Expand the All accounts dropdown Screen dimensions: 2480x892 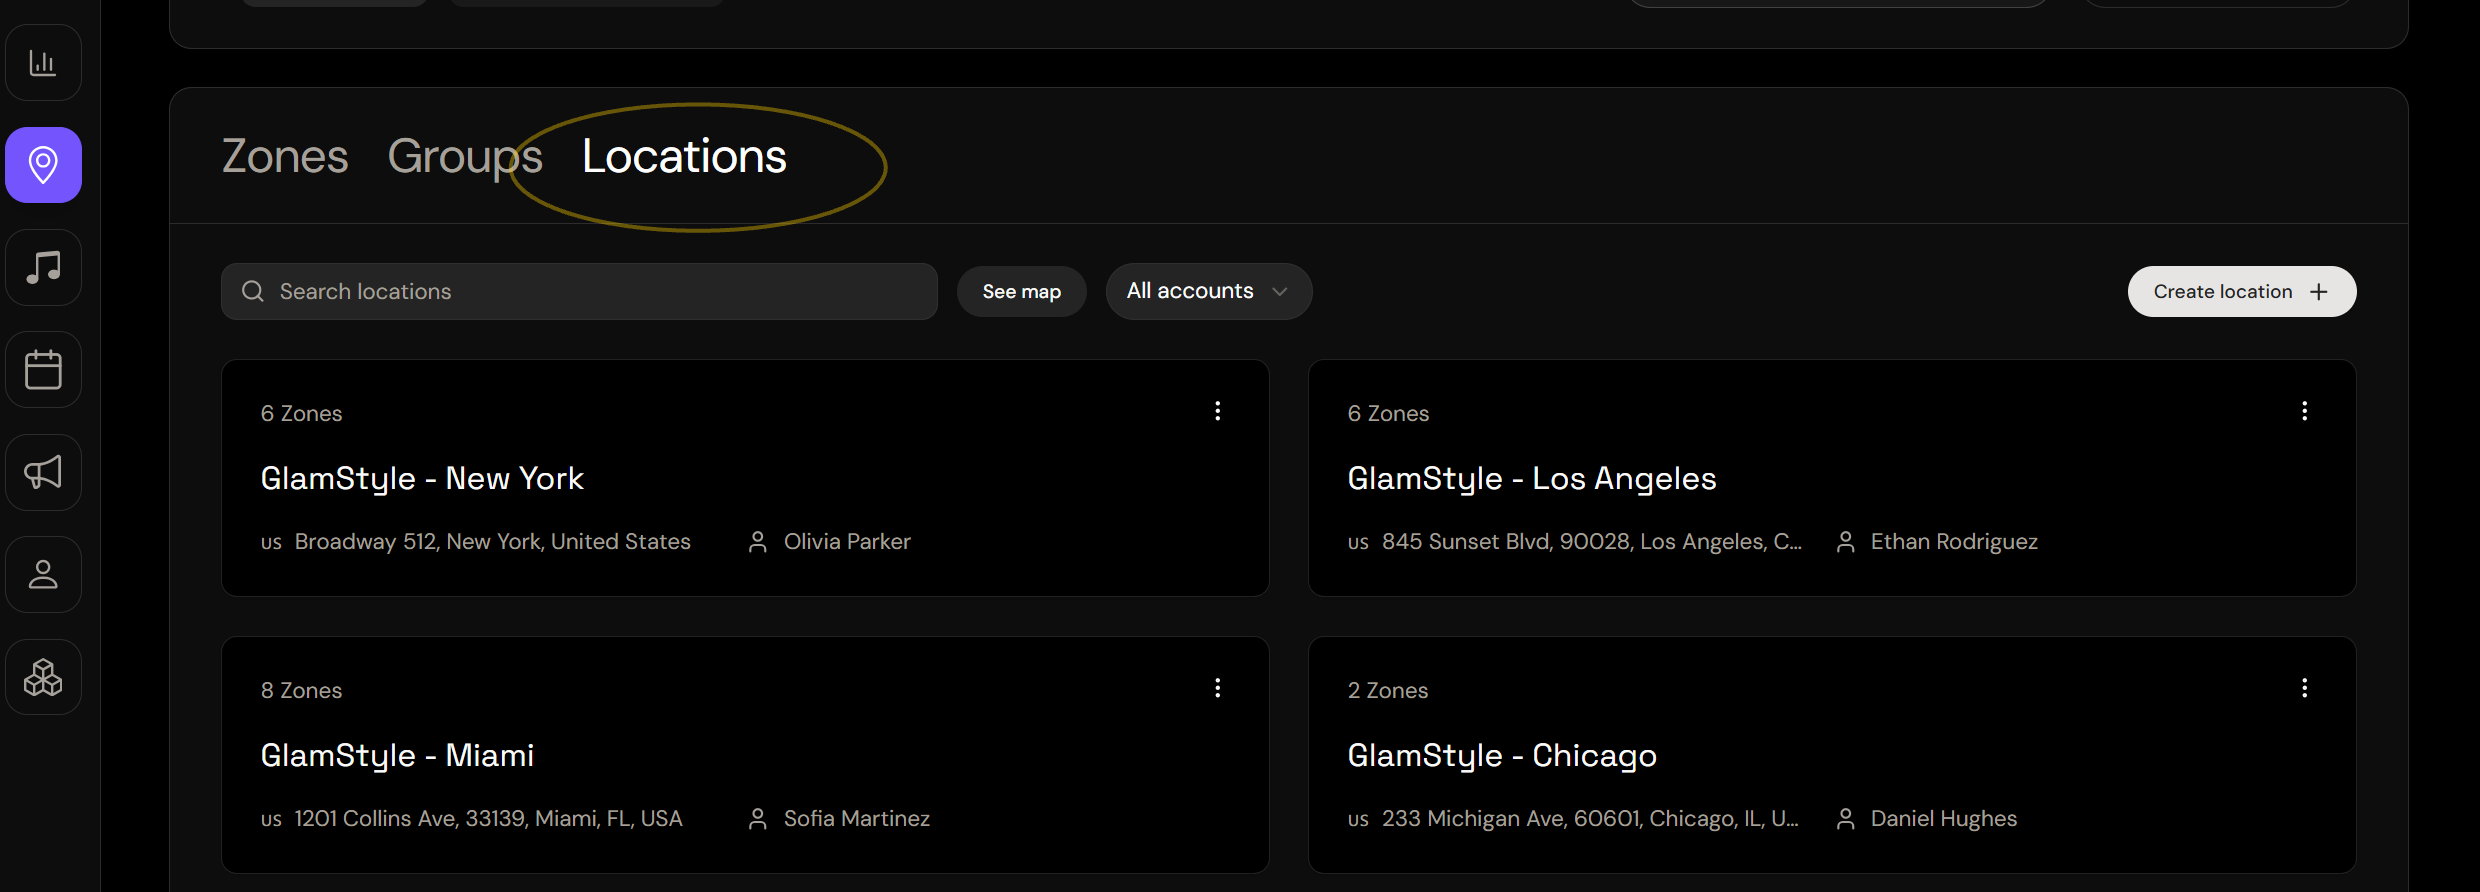coord(1208,291)
